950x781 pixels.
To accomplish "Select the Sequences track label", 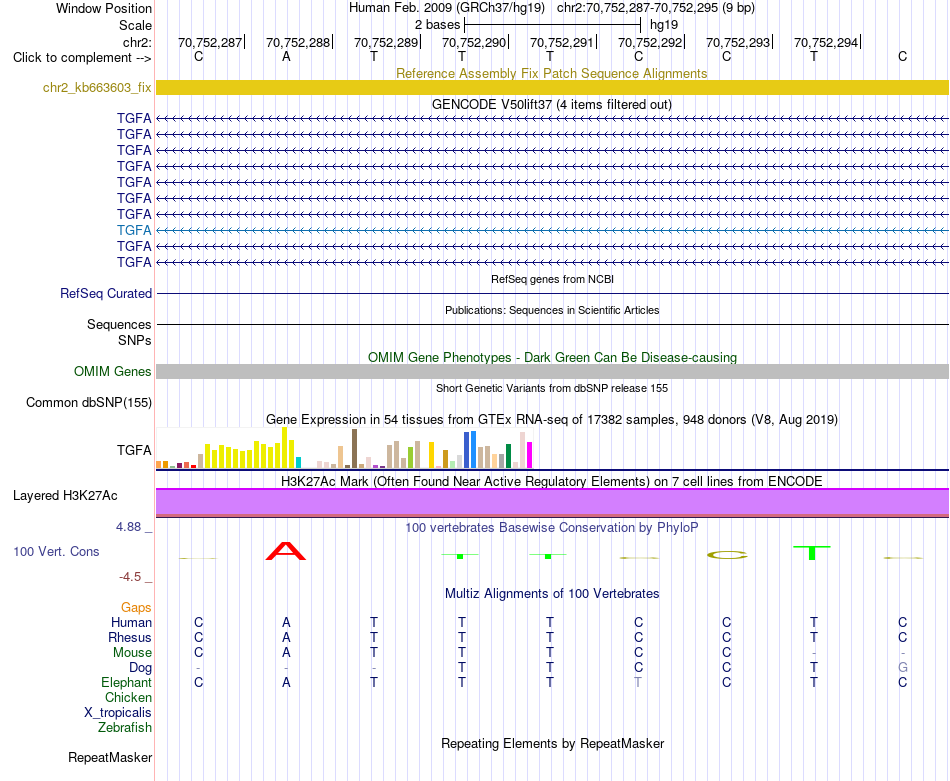I will coord(119,324).
